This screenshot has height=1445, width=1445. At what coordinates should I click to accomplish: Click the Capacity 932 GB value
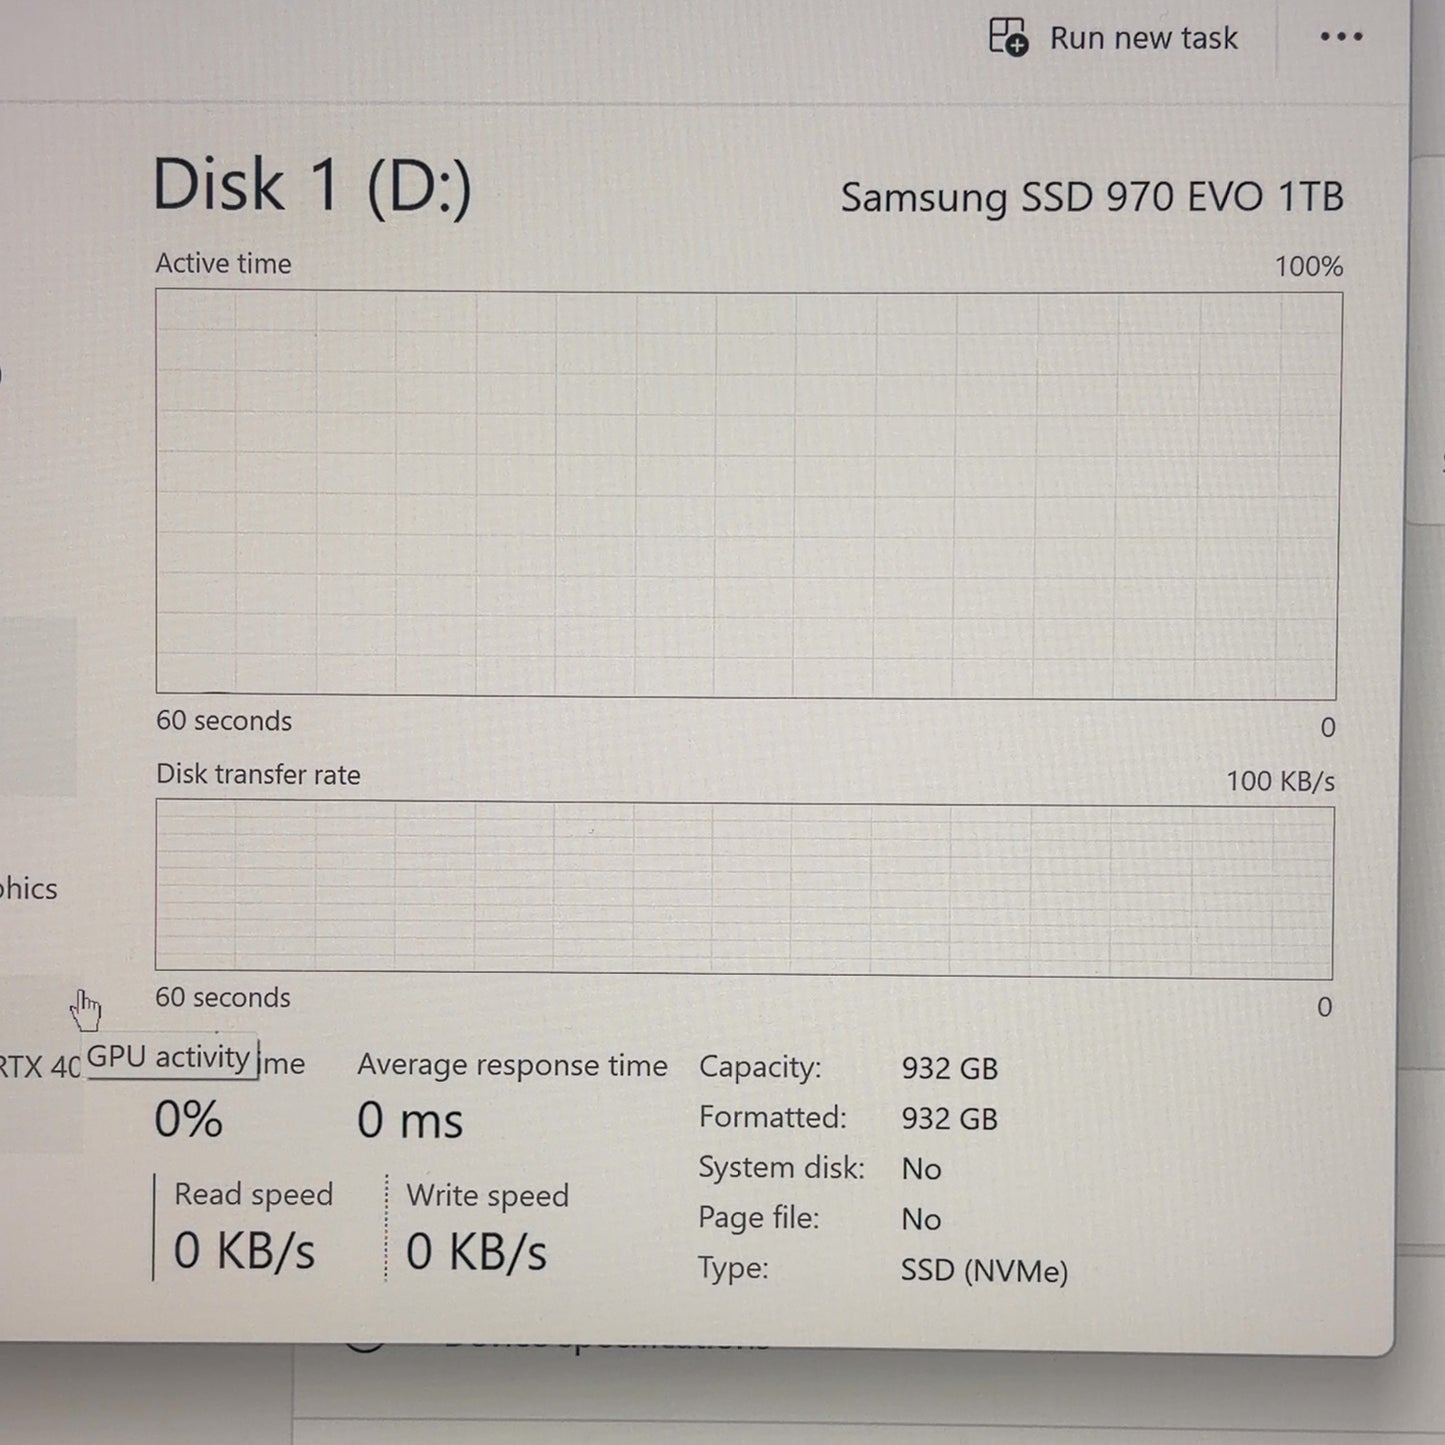[x=949, y=1069]
